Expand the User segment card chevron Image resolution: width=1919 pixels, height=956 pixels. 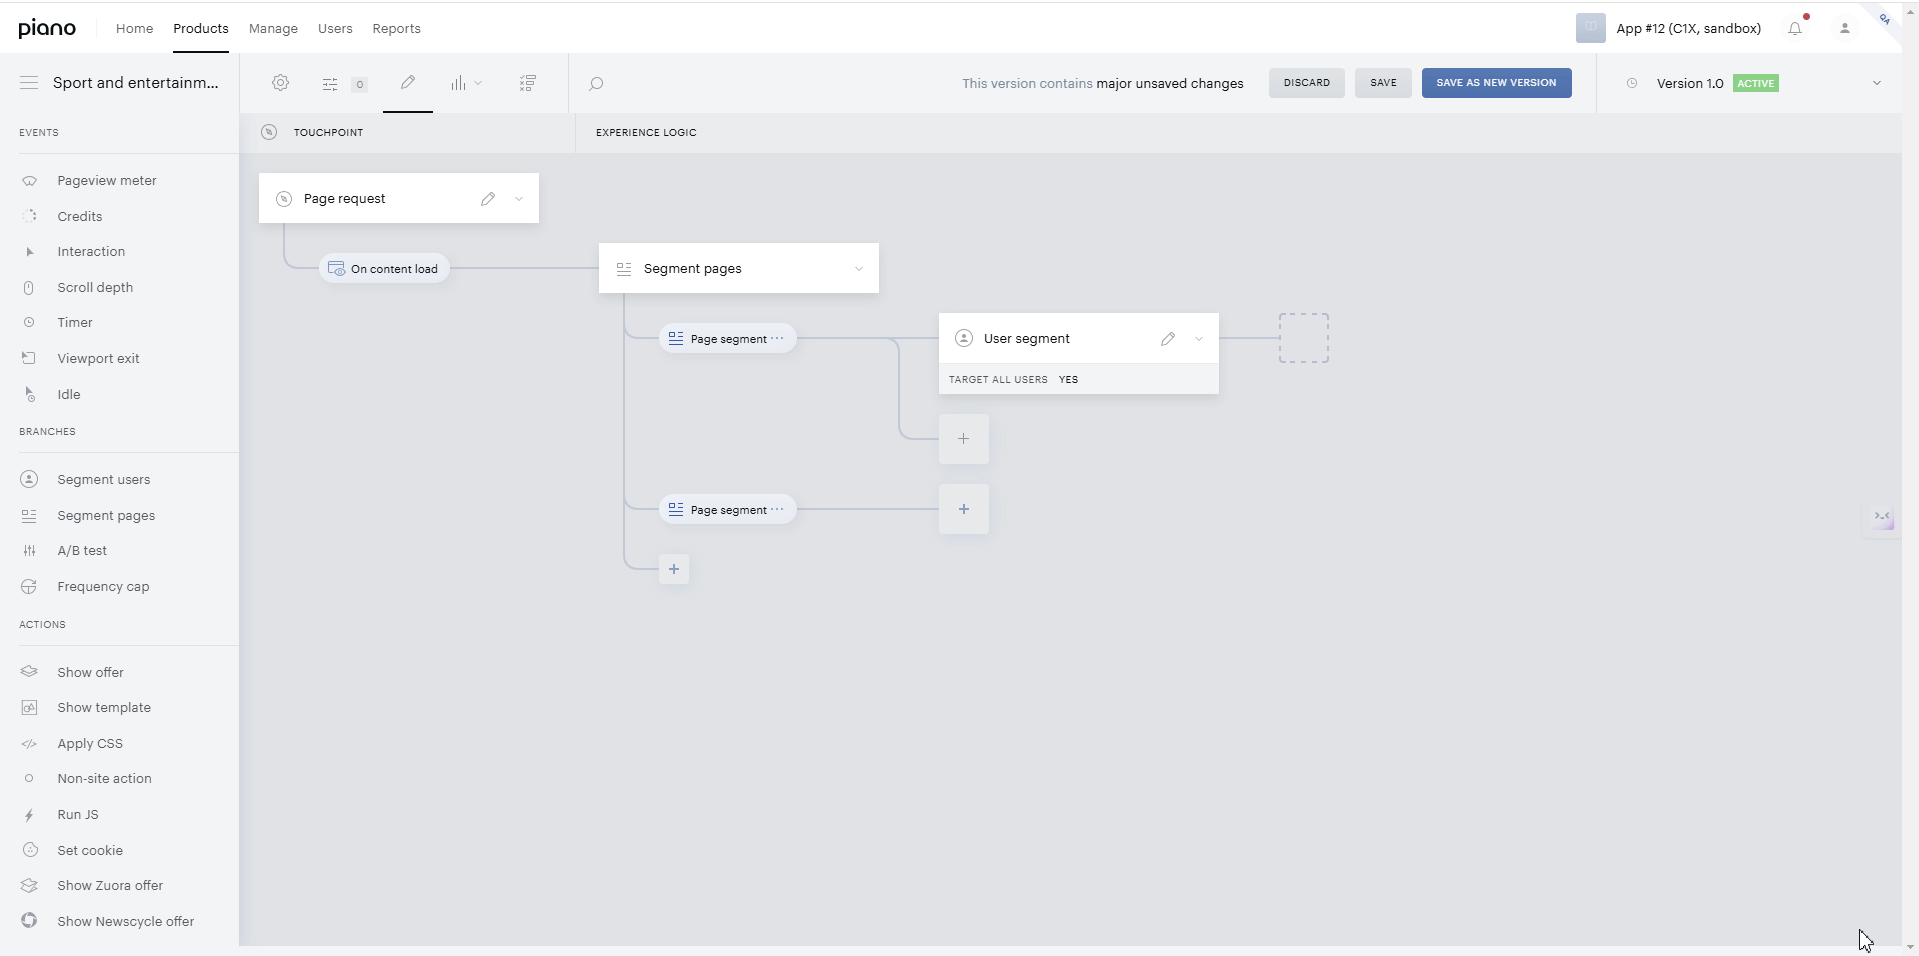point(1199,339)
